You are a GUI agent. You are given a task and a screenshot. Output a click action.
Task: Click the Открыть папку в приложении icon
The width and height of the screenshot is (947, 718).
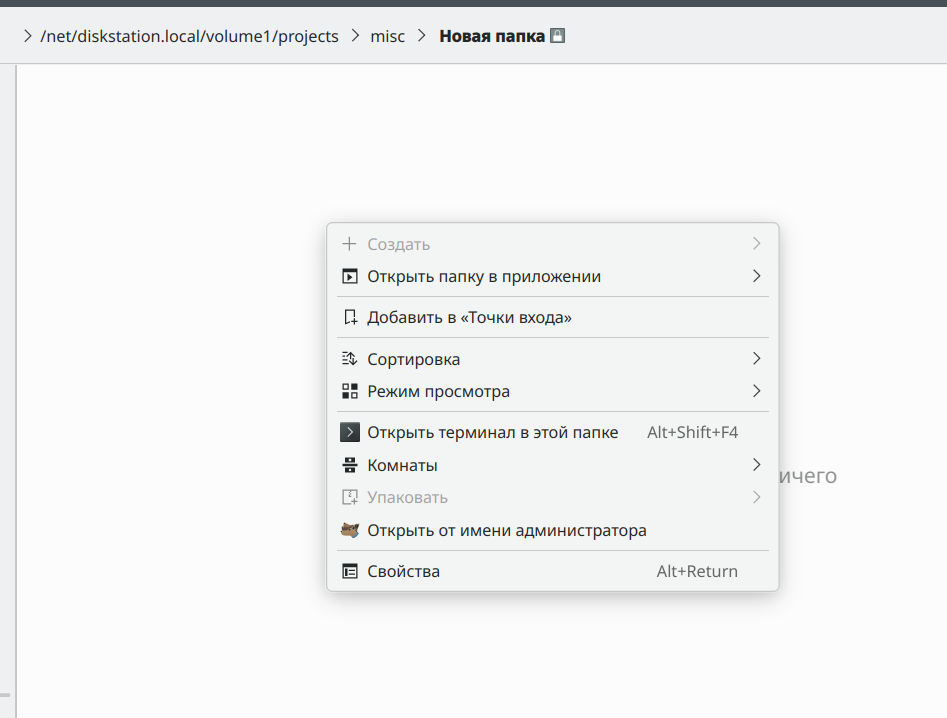click(350, 277)
